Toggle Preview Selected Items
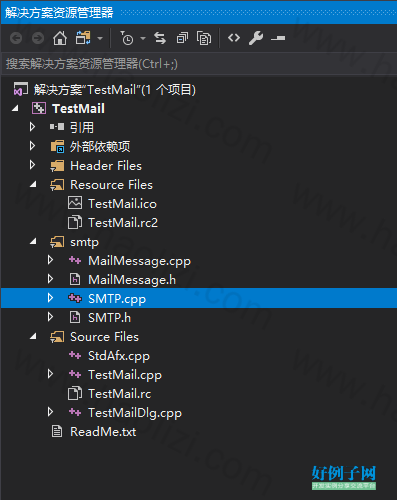Image resolution: width=397 pixels, height=500 pixels. (x=278, y=39)
